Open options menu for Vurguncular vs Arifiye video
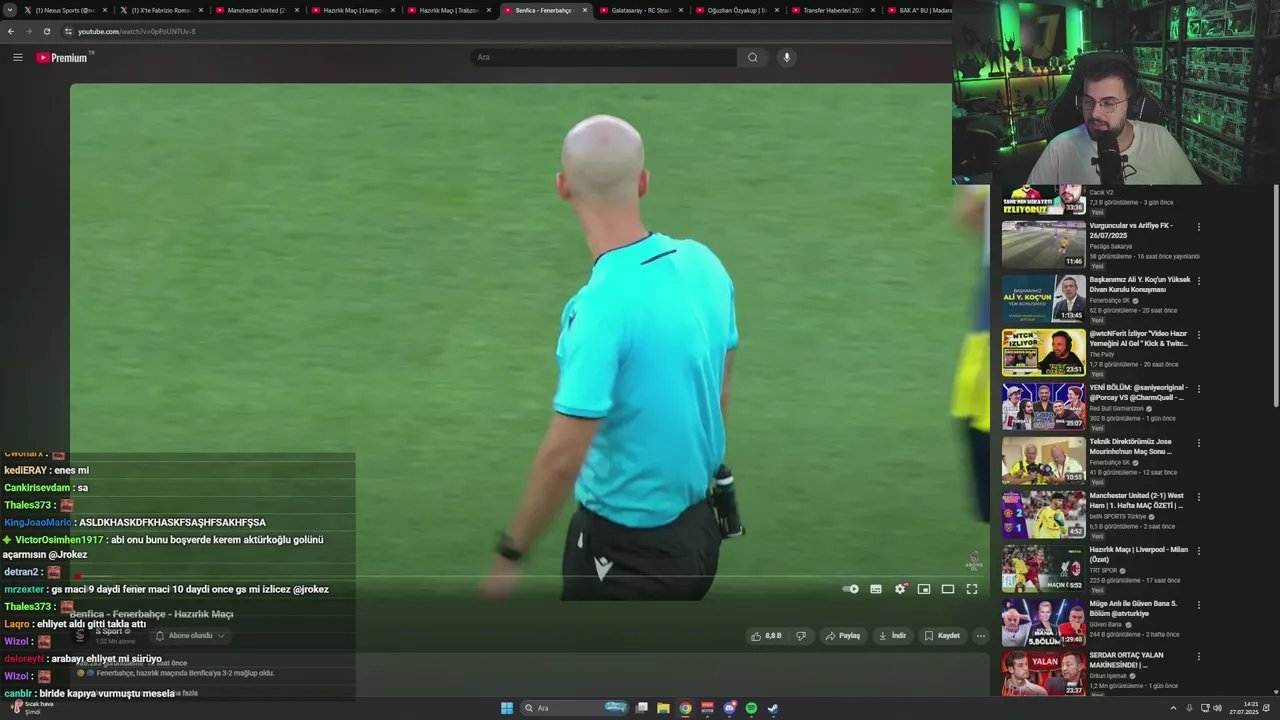Screen dimensions: 1280x720 (1198, 227)
